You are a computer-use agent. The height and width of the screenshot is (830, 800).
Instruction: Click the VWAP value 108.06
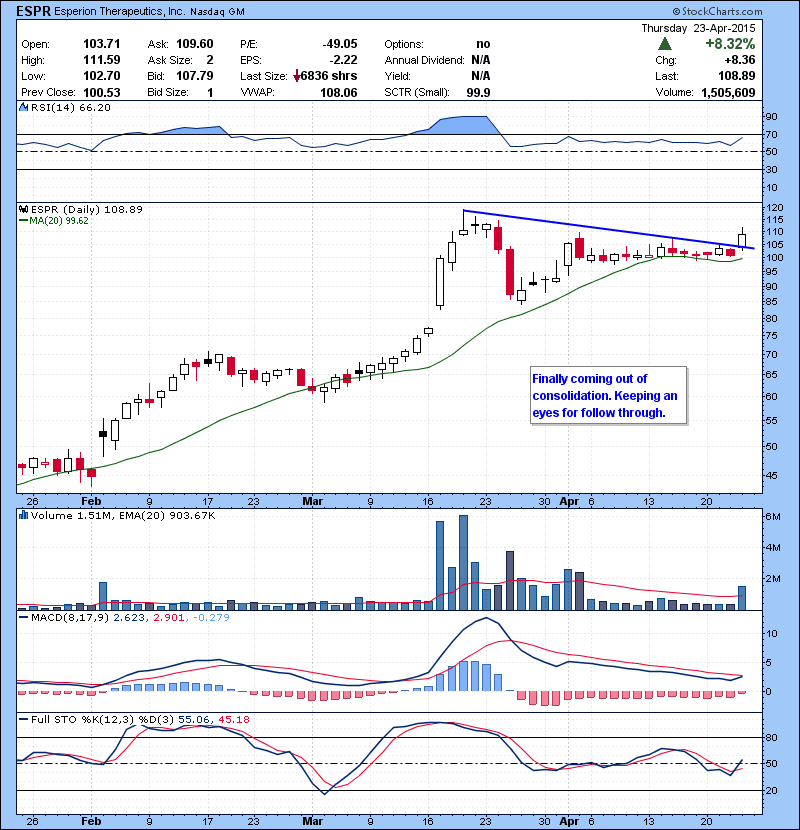pos(339,93)
